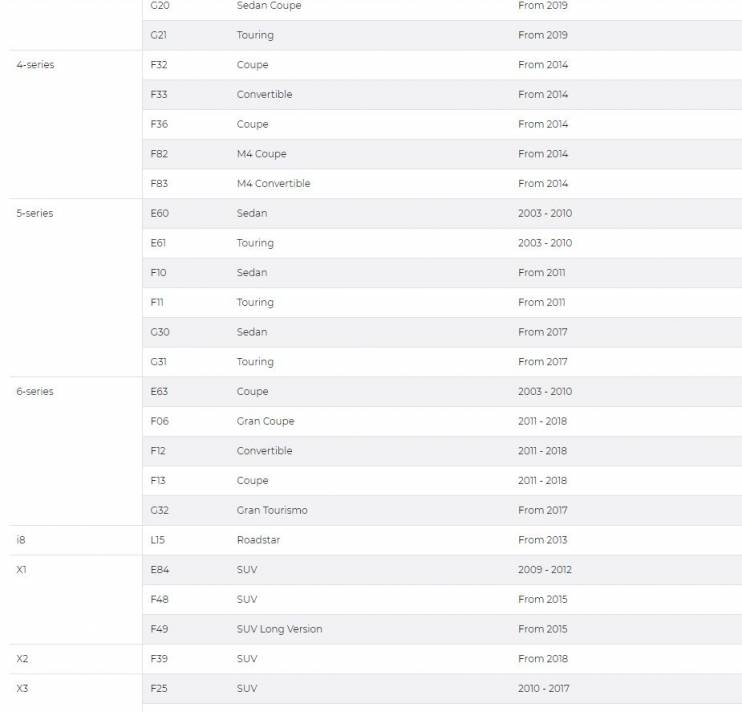Click M4 Convertible body type

pyautogui.click(x=274, y=184)
